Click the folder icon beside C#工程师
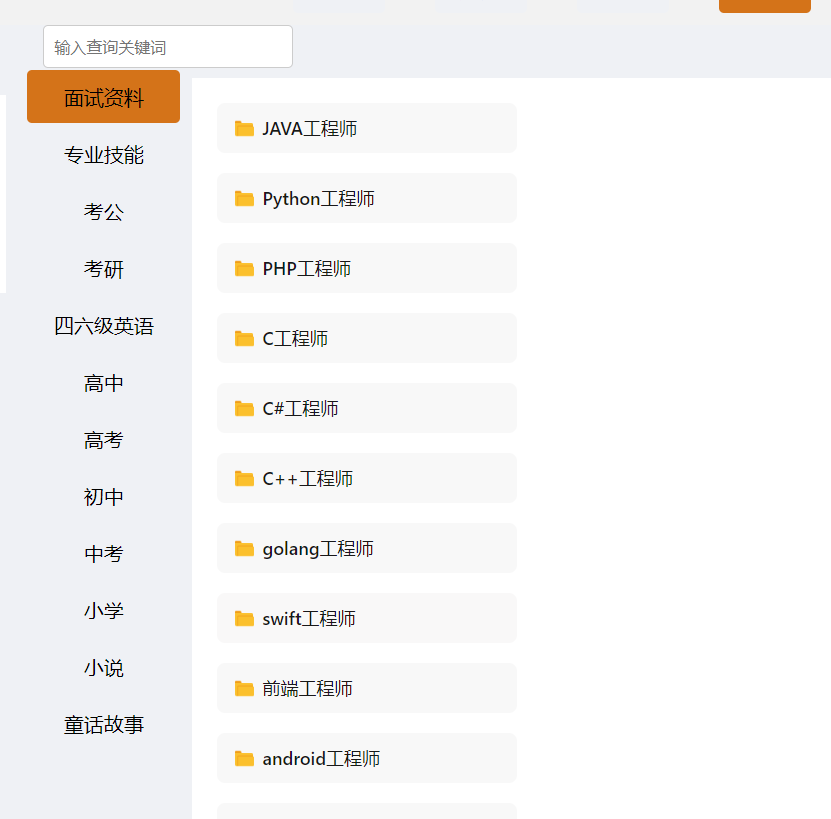 (244, 408)
